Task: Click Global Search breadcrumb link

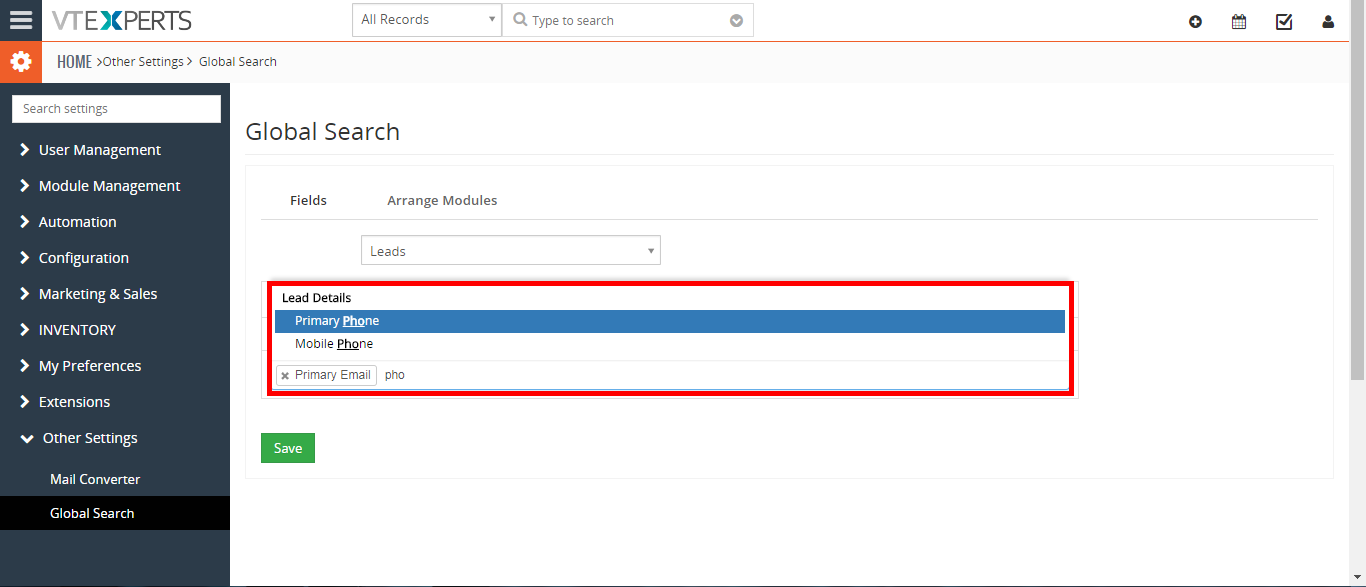Action: (x=238, y=62)
